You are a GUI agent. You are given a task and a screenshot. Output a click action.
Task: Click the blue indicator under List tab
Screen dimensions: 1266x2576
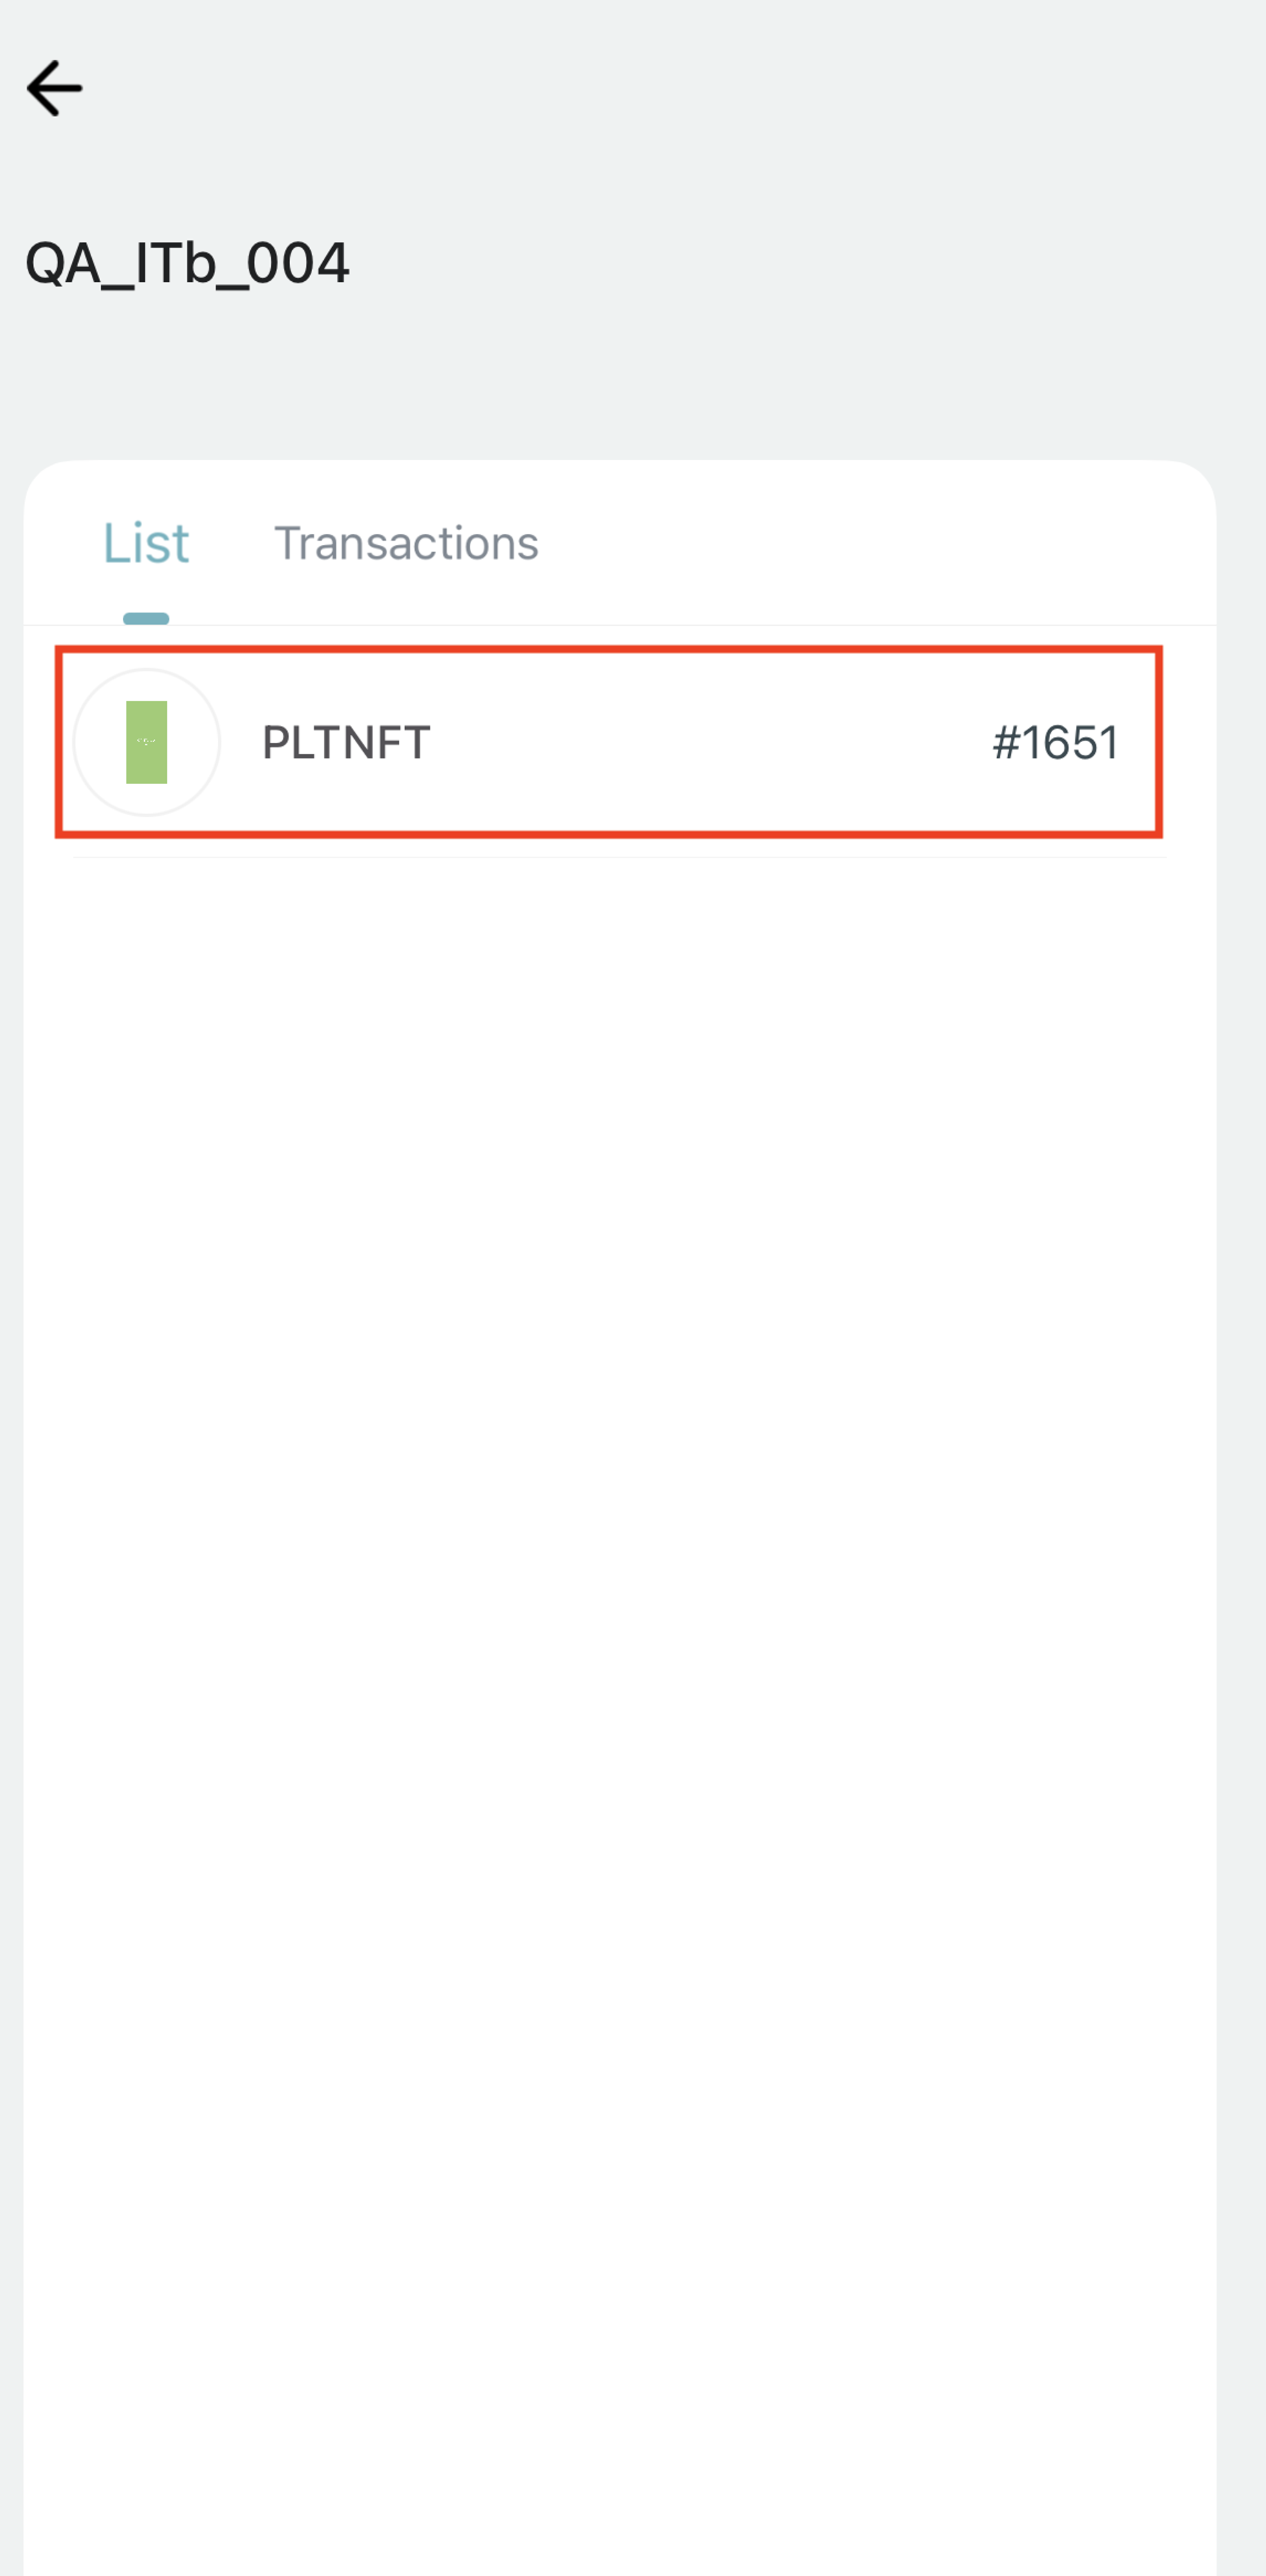tap(146, 619)
